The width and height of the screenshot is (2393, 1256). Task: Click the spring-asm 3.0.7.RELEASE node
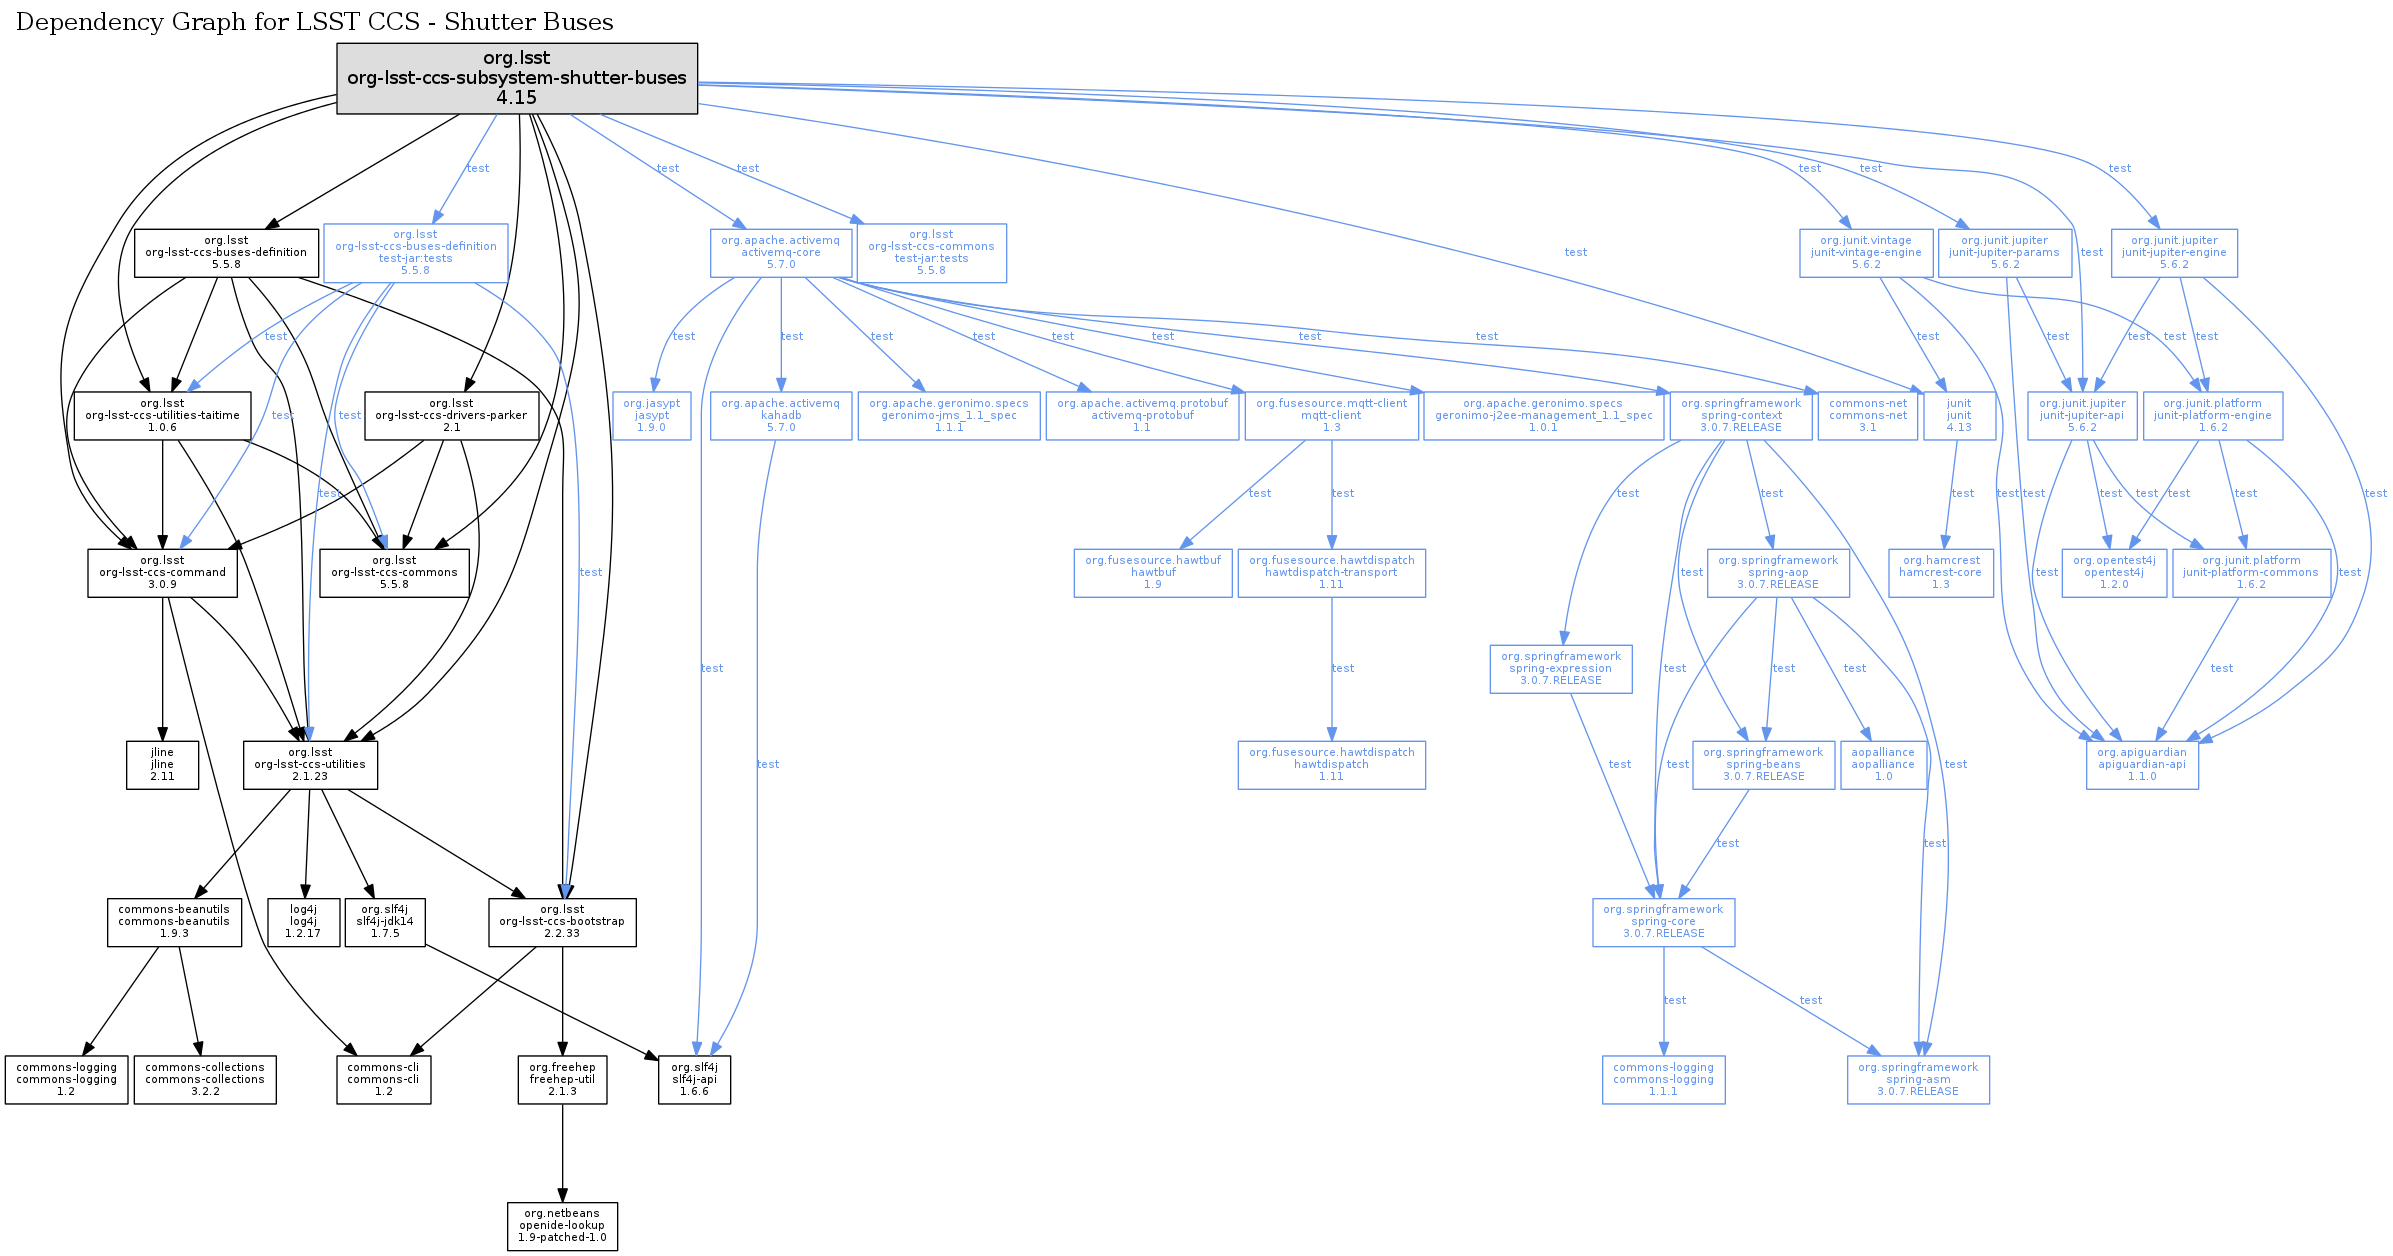[1917, 1079]
